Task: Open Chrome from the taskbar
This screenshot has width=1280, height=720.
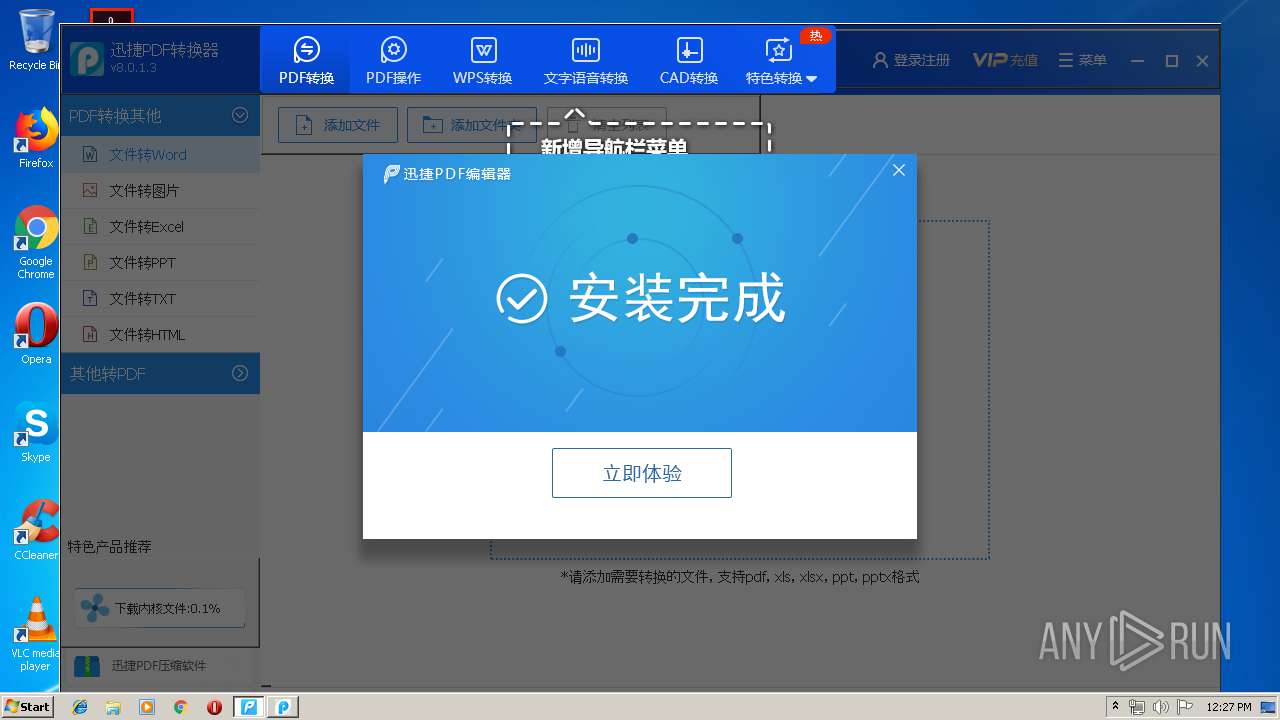Action: pos(180,707)
